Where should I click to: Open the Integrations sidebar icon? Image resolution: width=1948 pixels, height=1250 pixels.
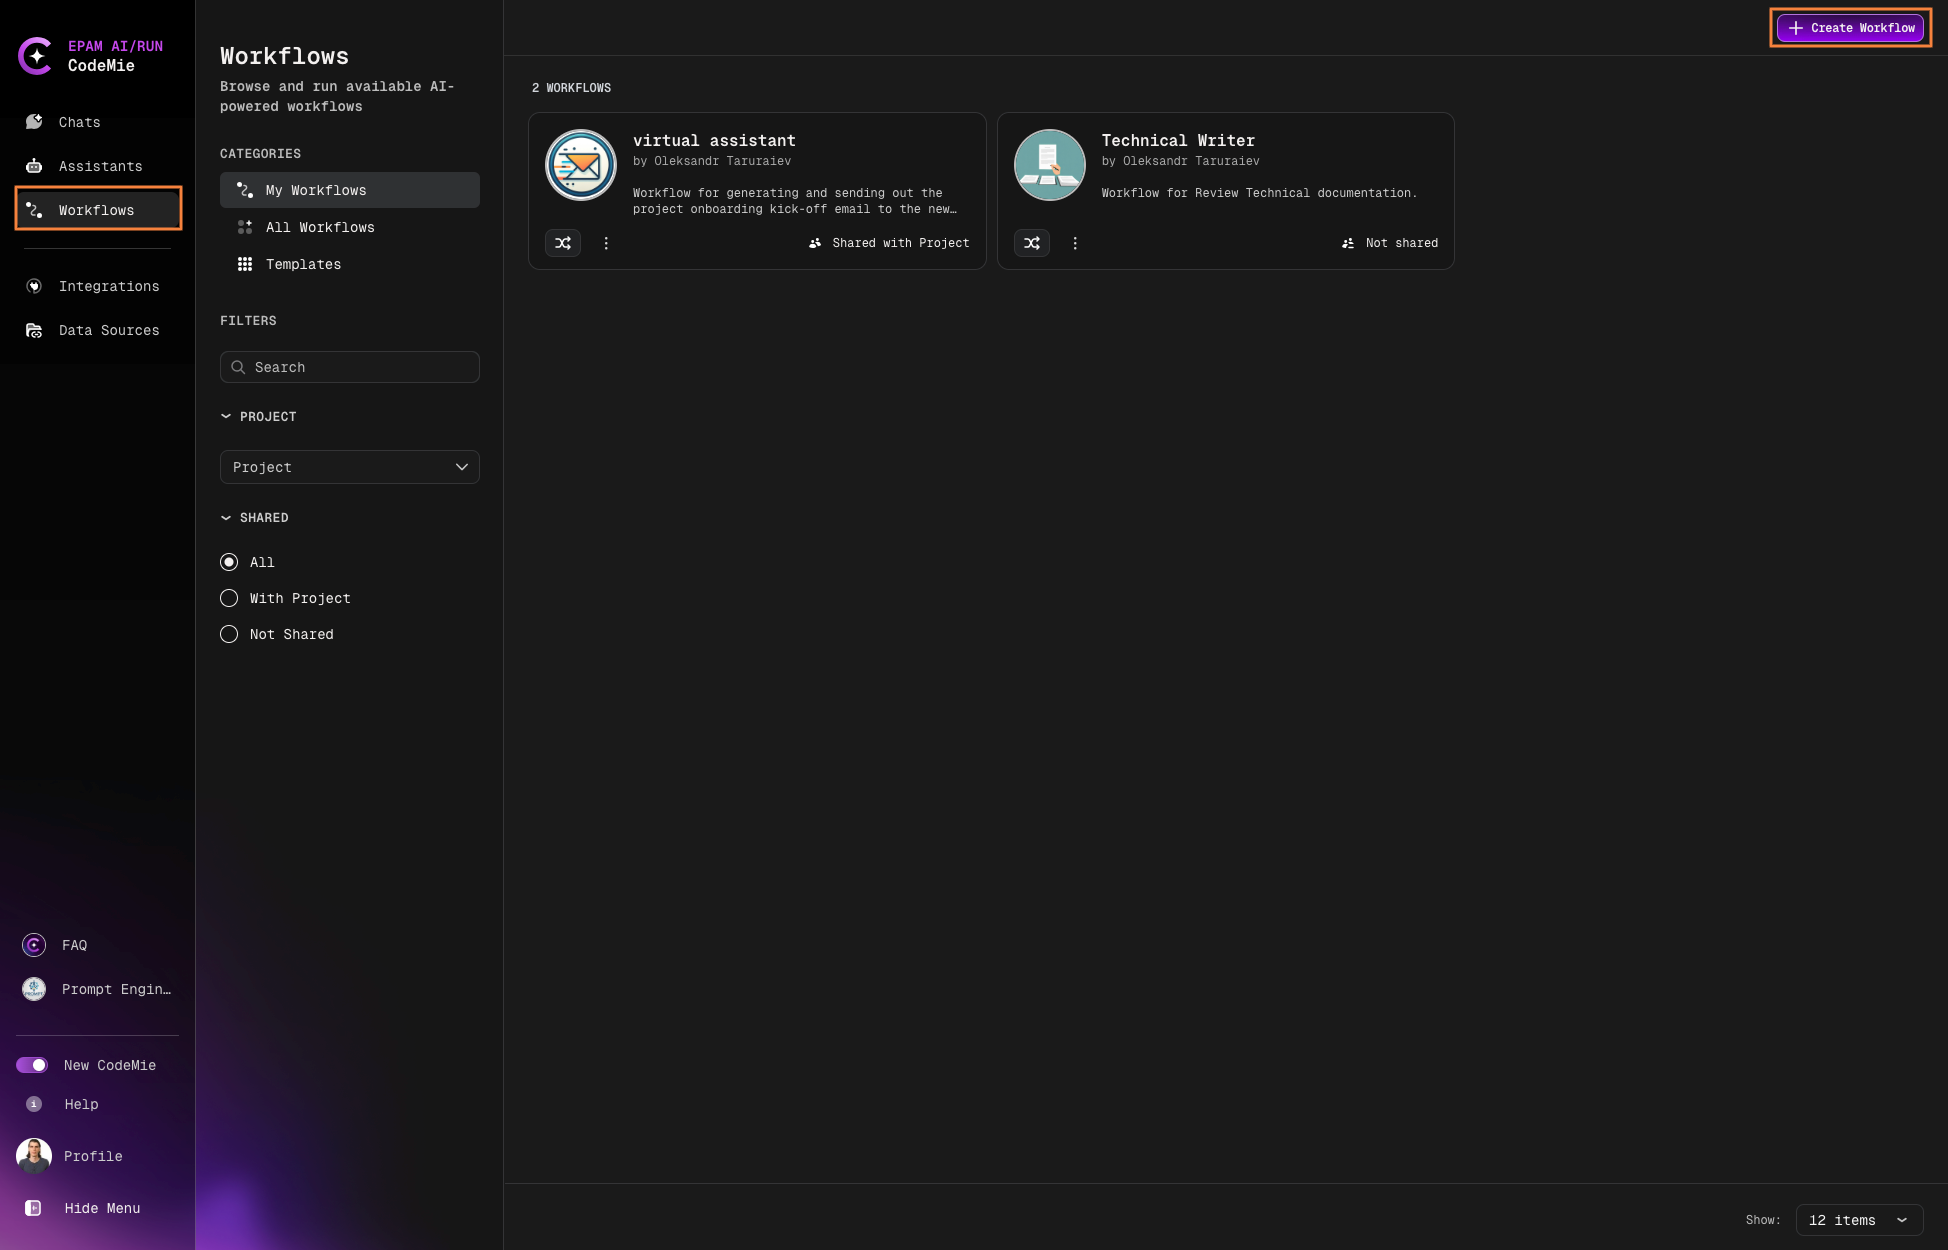coord(34,286)
